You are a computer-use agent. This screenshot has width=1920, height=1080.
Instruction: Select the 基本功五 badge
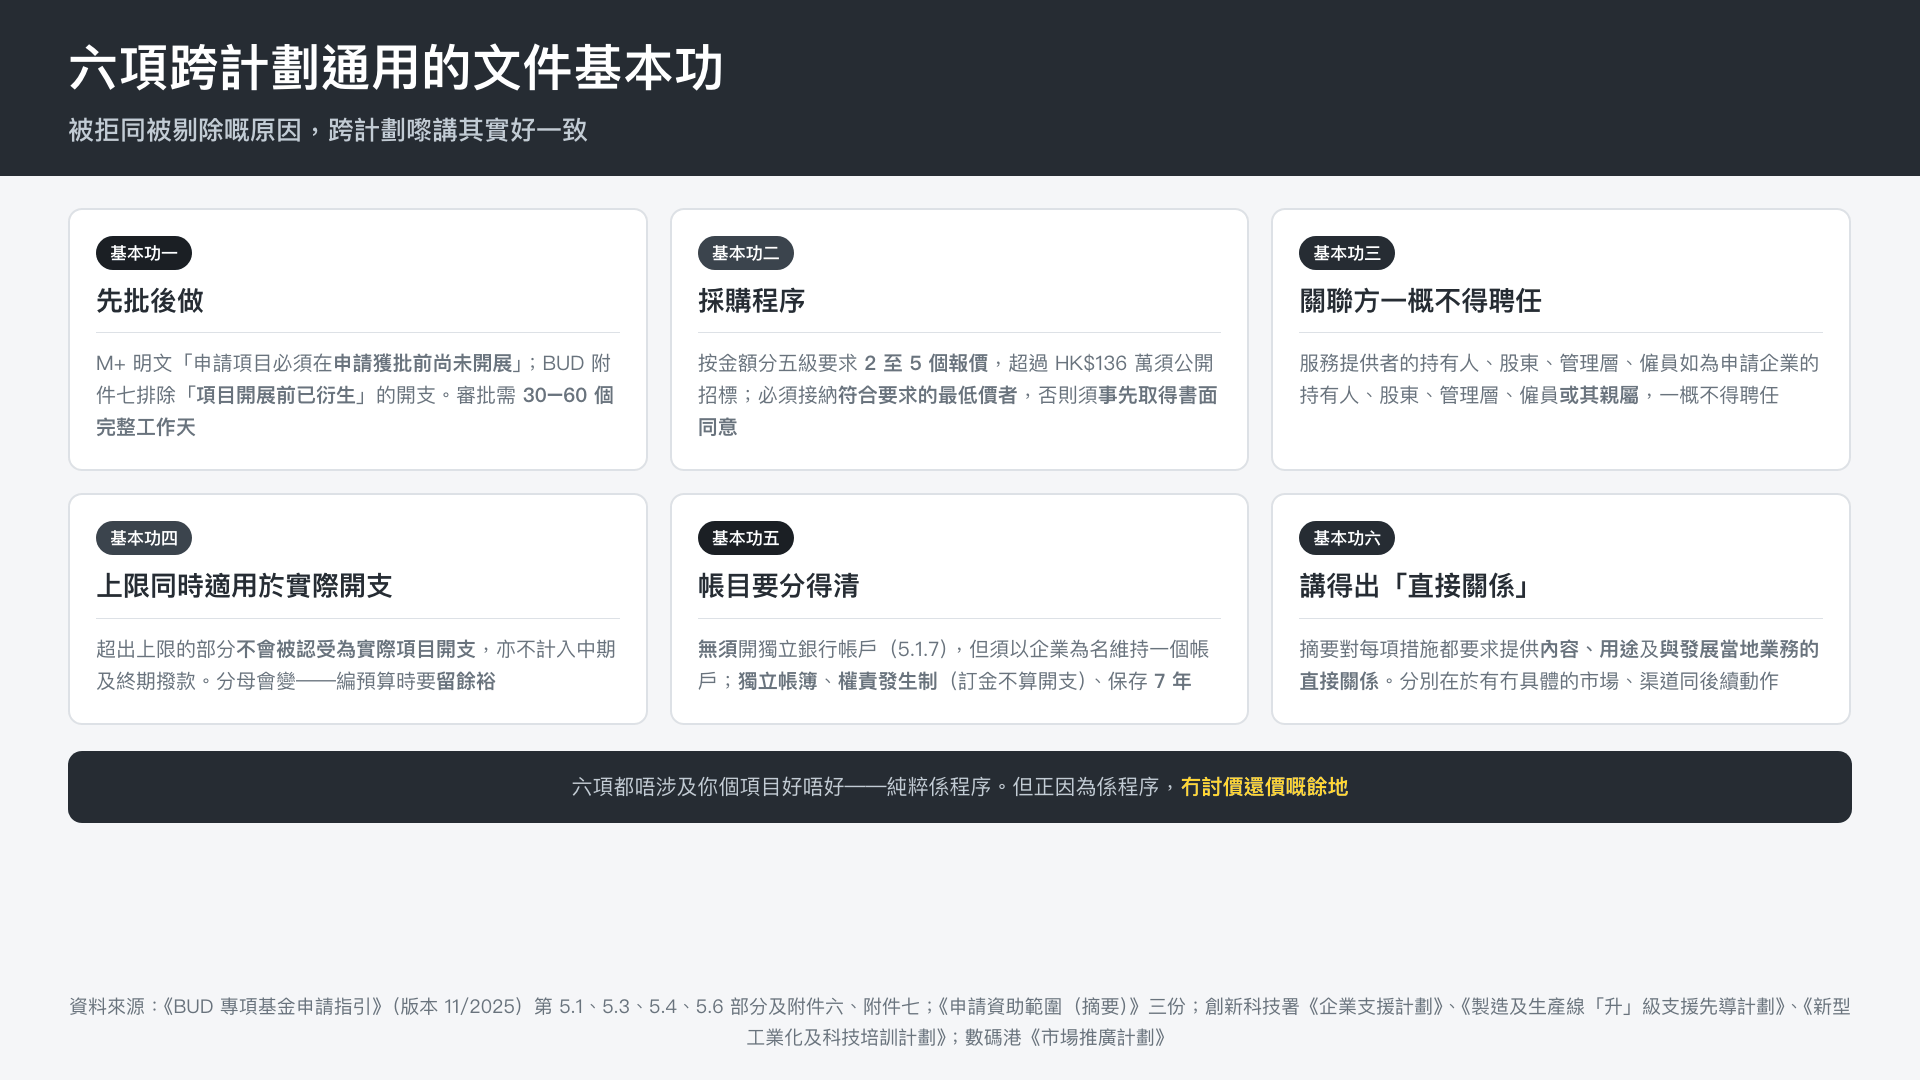coord(745,538)
